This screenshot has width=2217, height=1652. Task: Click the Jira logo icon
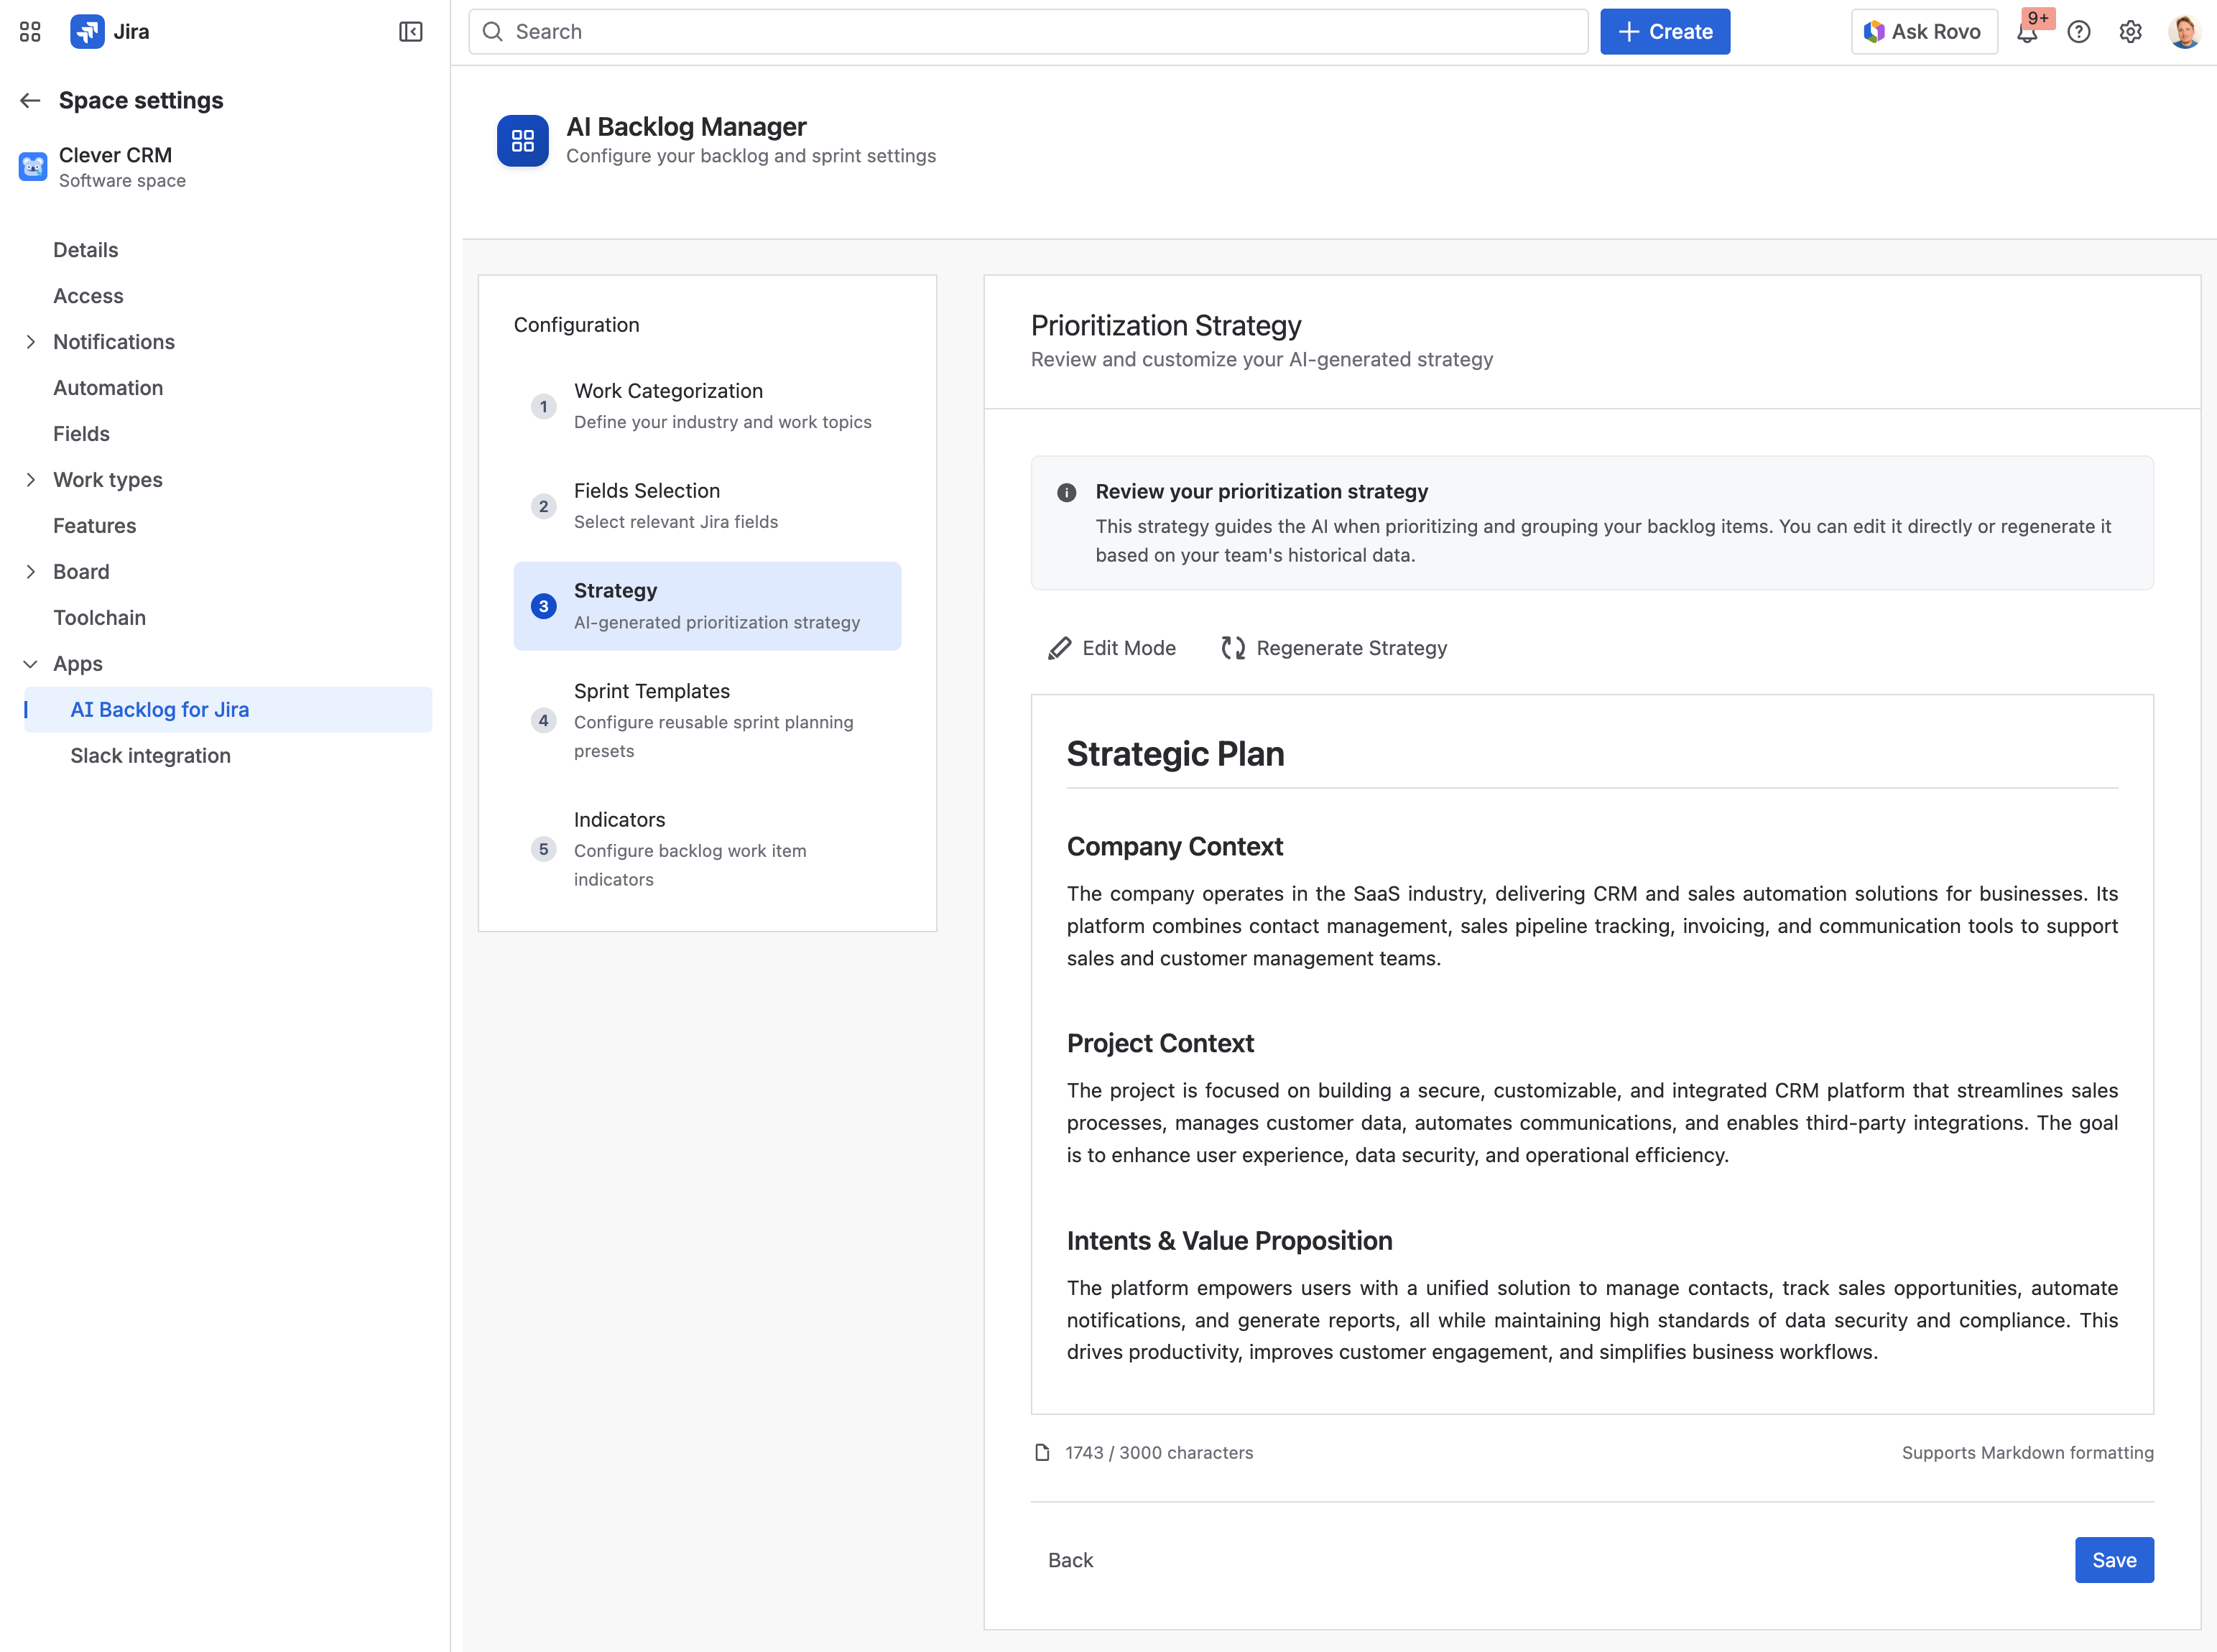coord(87,31)
